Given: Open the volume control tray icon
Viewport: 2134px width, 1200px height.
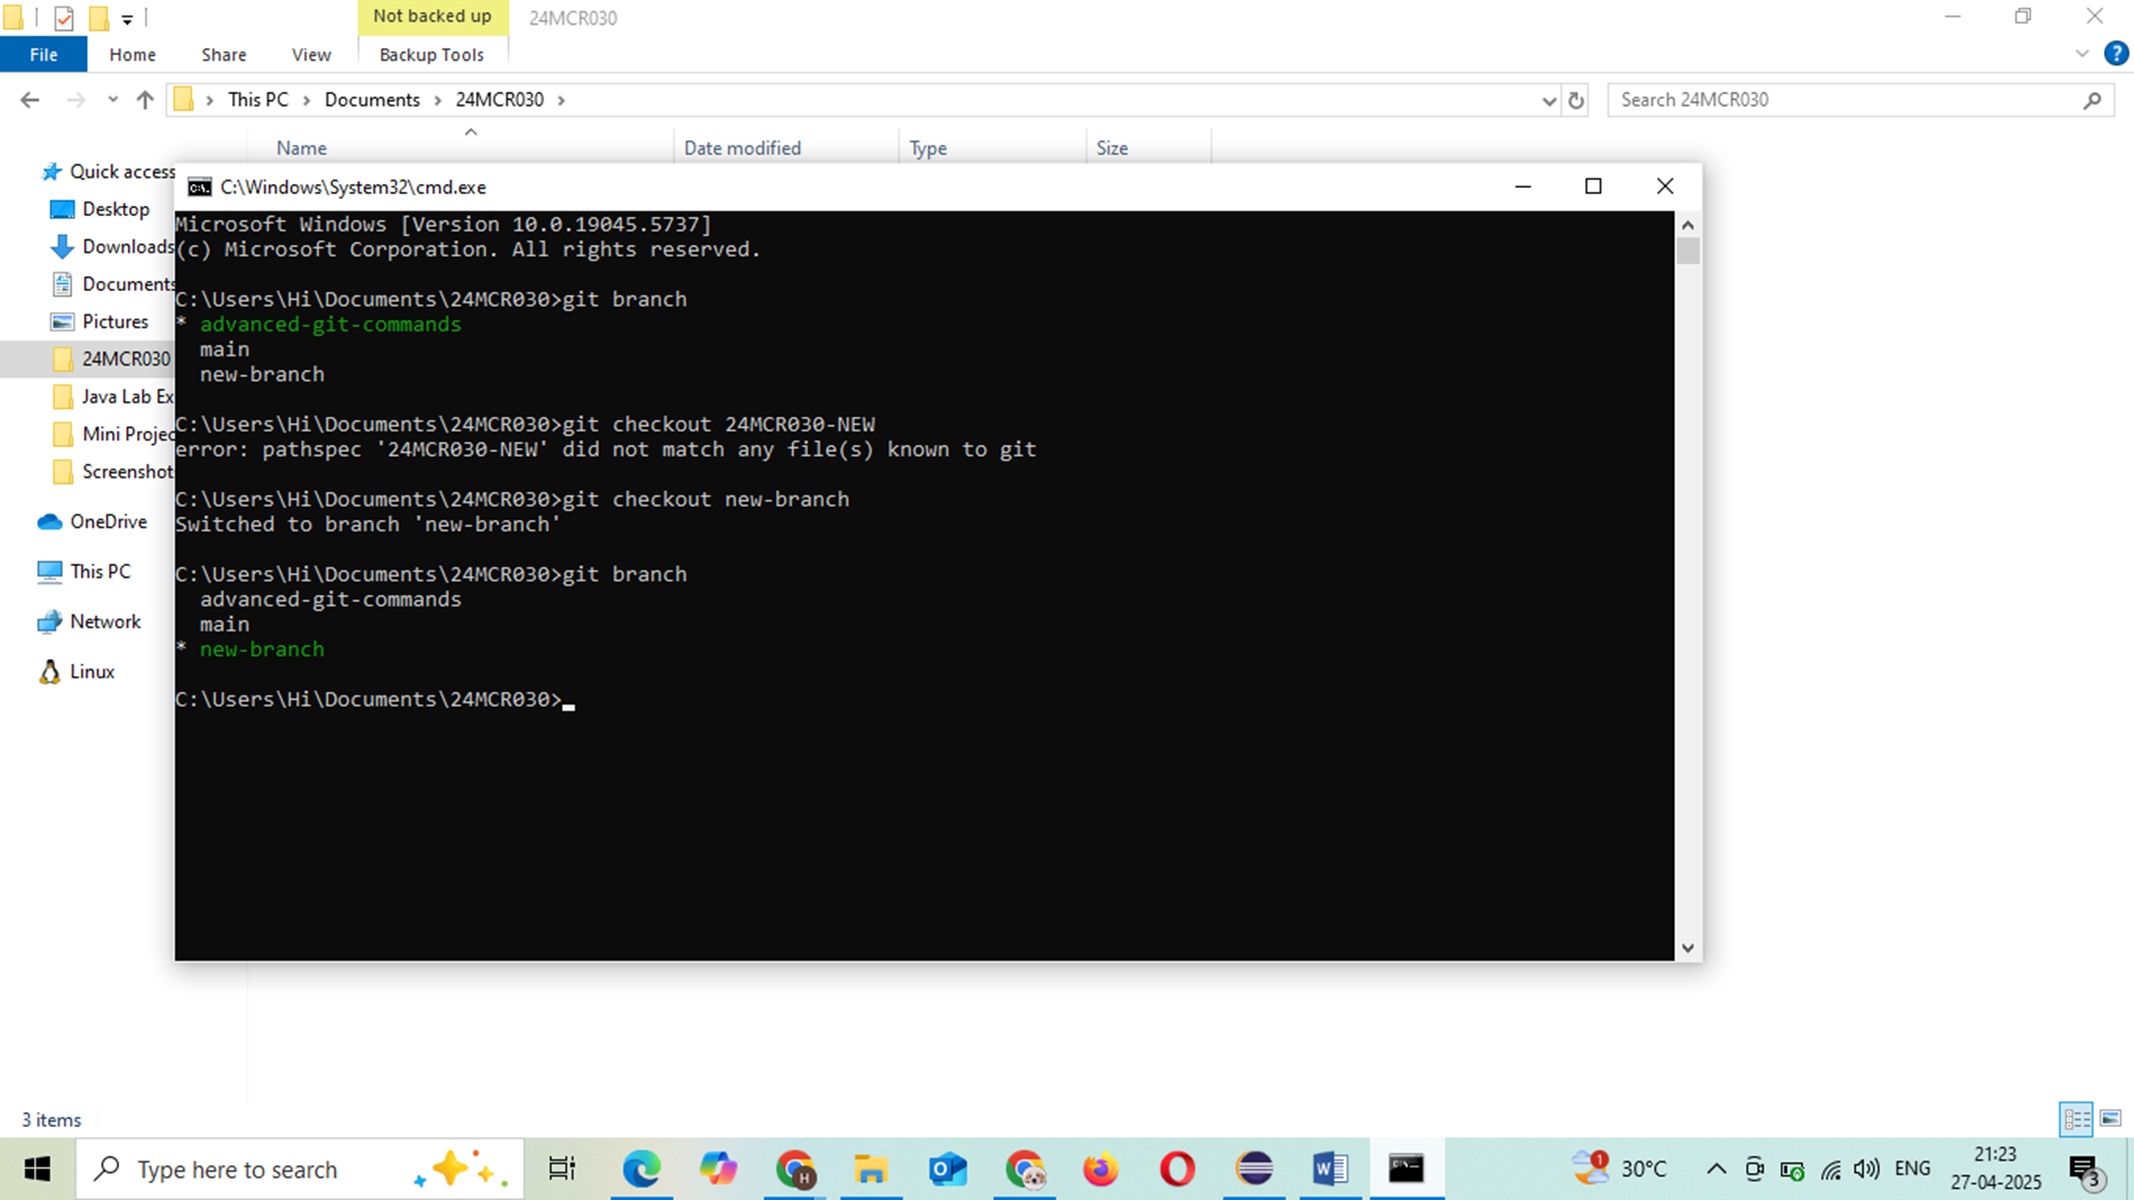Looking at the screenshot, I should [x=1866, y=1169].
